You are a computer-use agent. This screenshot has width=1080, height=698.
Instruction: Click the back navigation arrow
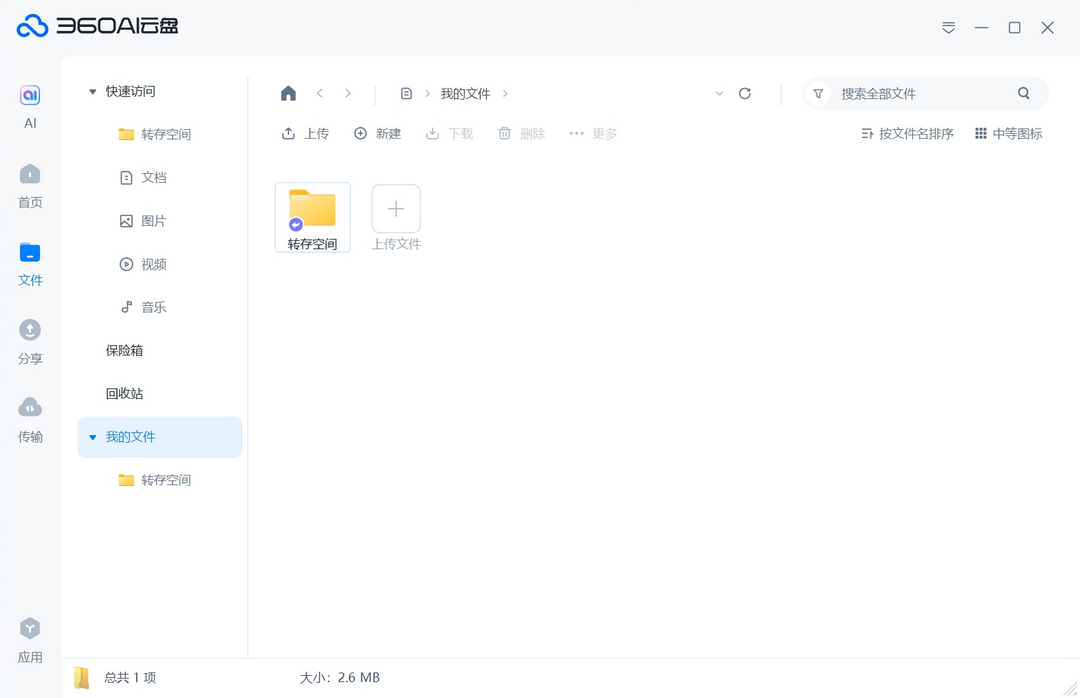(319, 93)
